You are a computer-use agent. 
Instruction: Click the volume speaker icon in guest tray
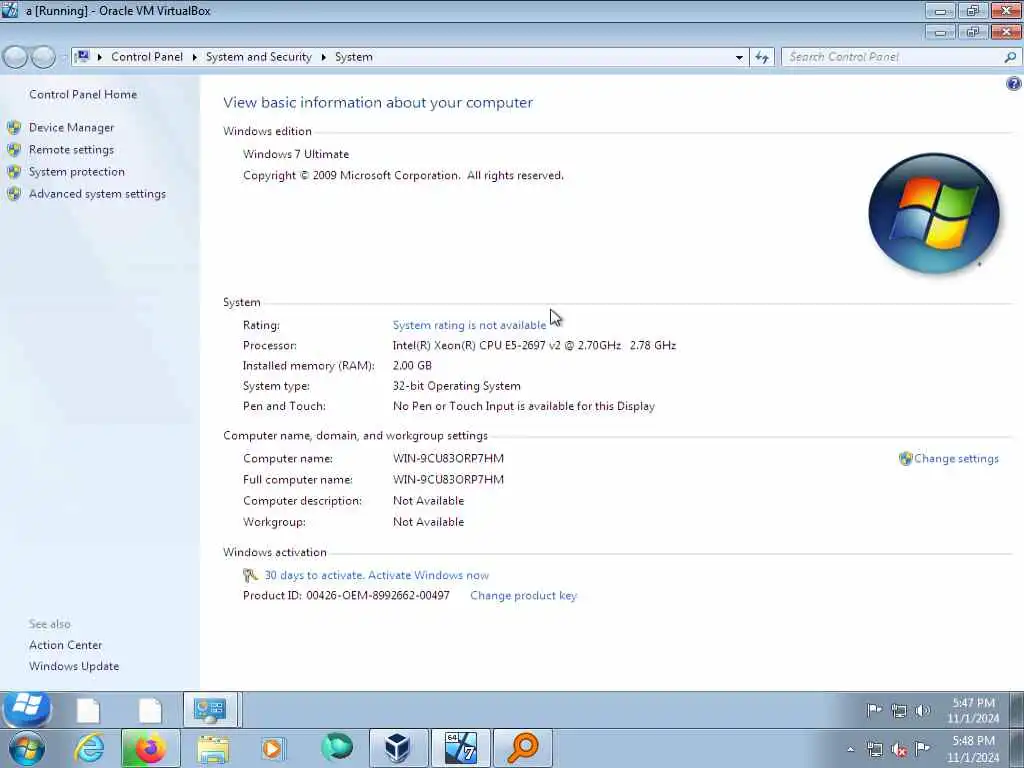click(922, 711)
